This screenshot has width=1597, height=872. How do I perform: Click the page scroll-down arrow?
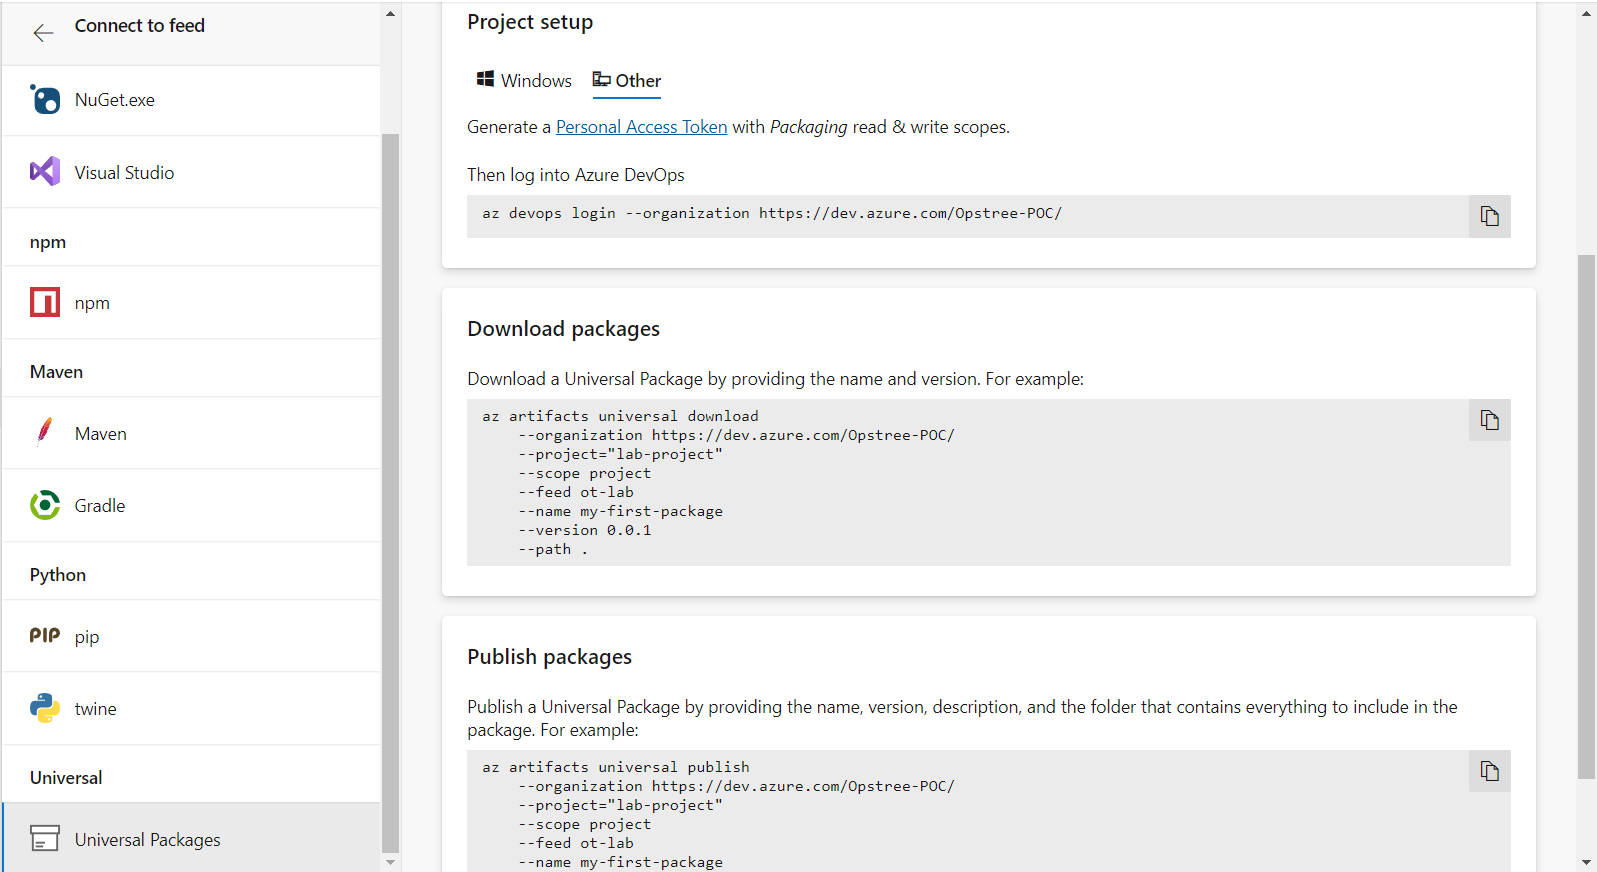(x=1587, y=862)
